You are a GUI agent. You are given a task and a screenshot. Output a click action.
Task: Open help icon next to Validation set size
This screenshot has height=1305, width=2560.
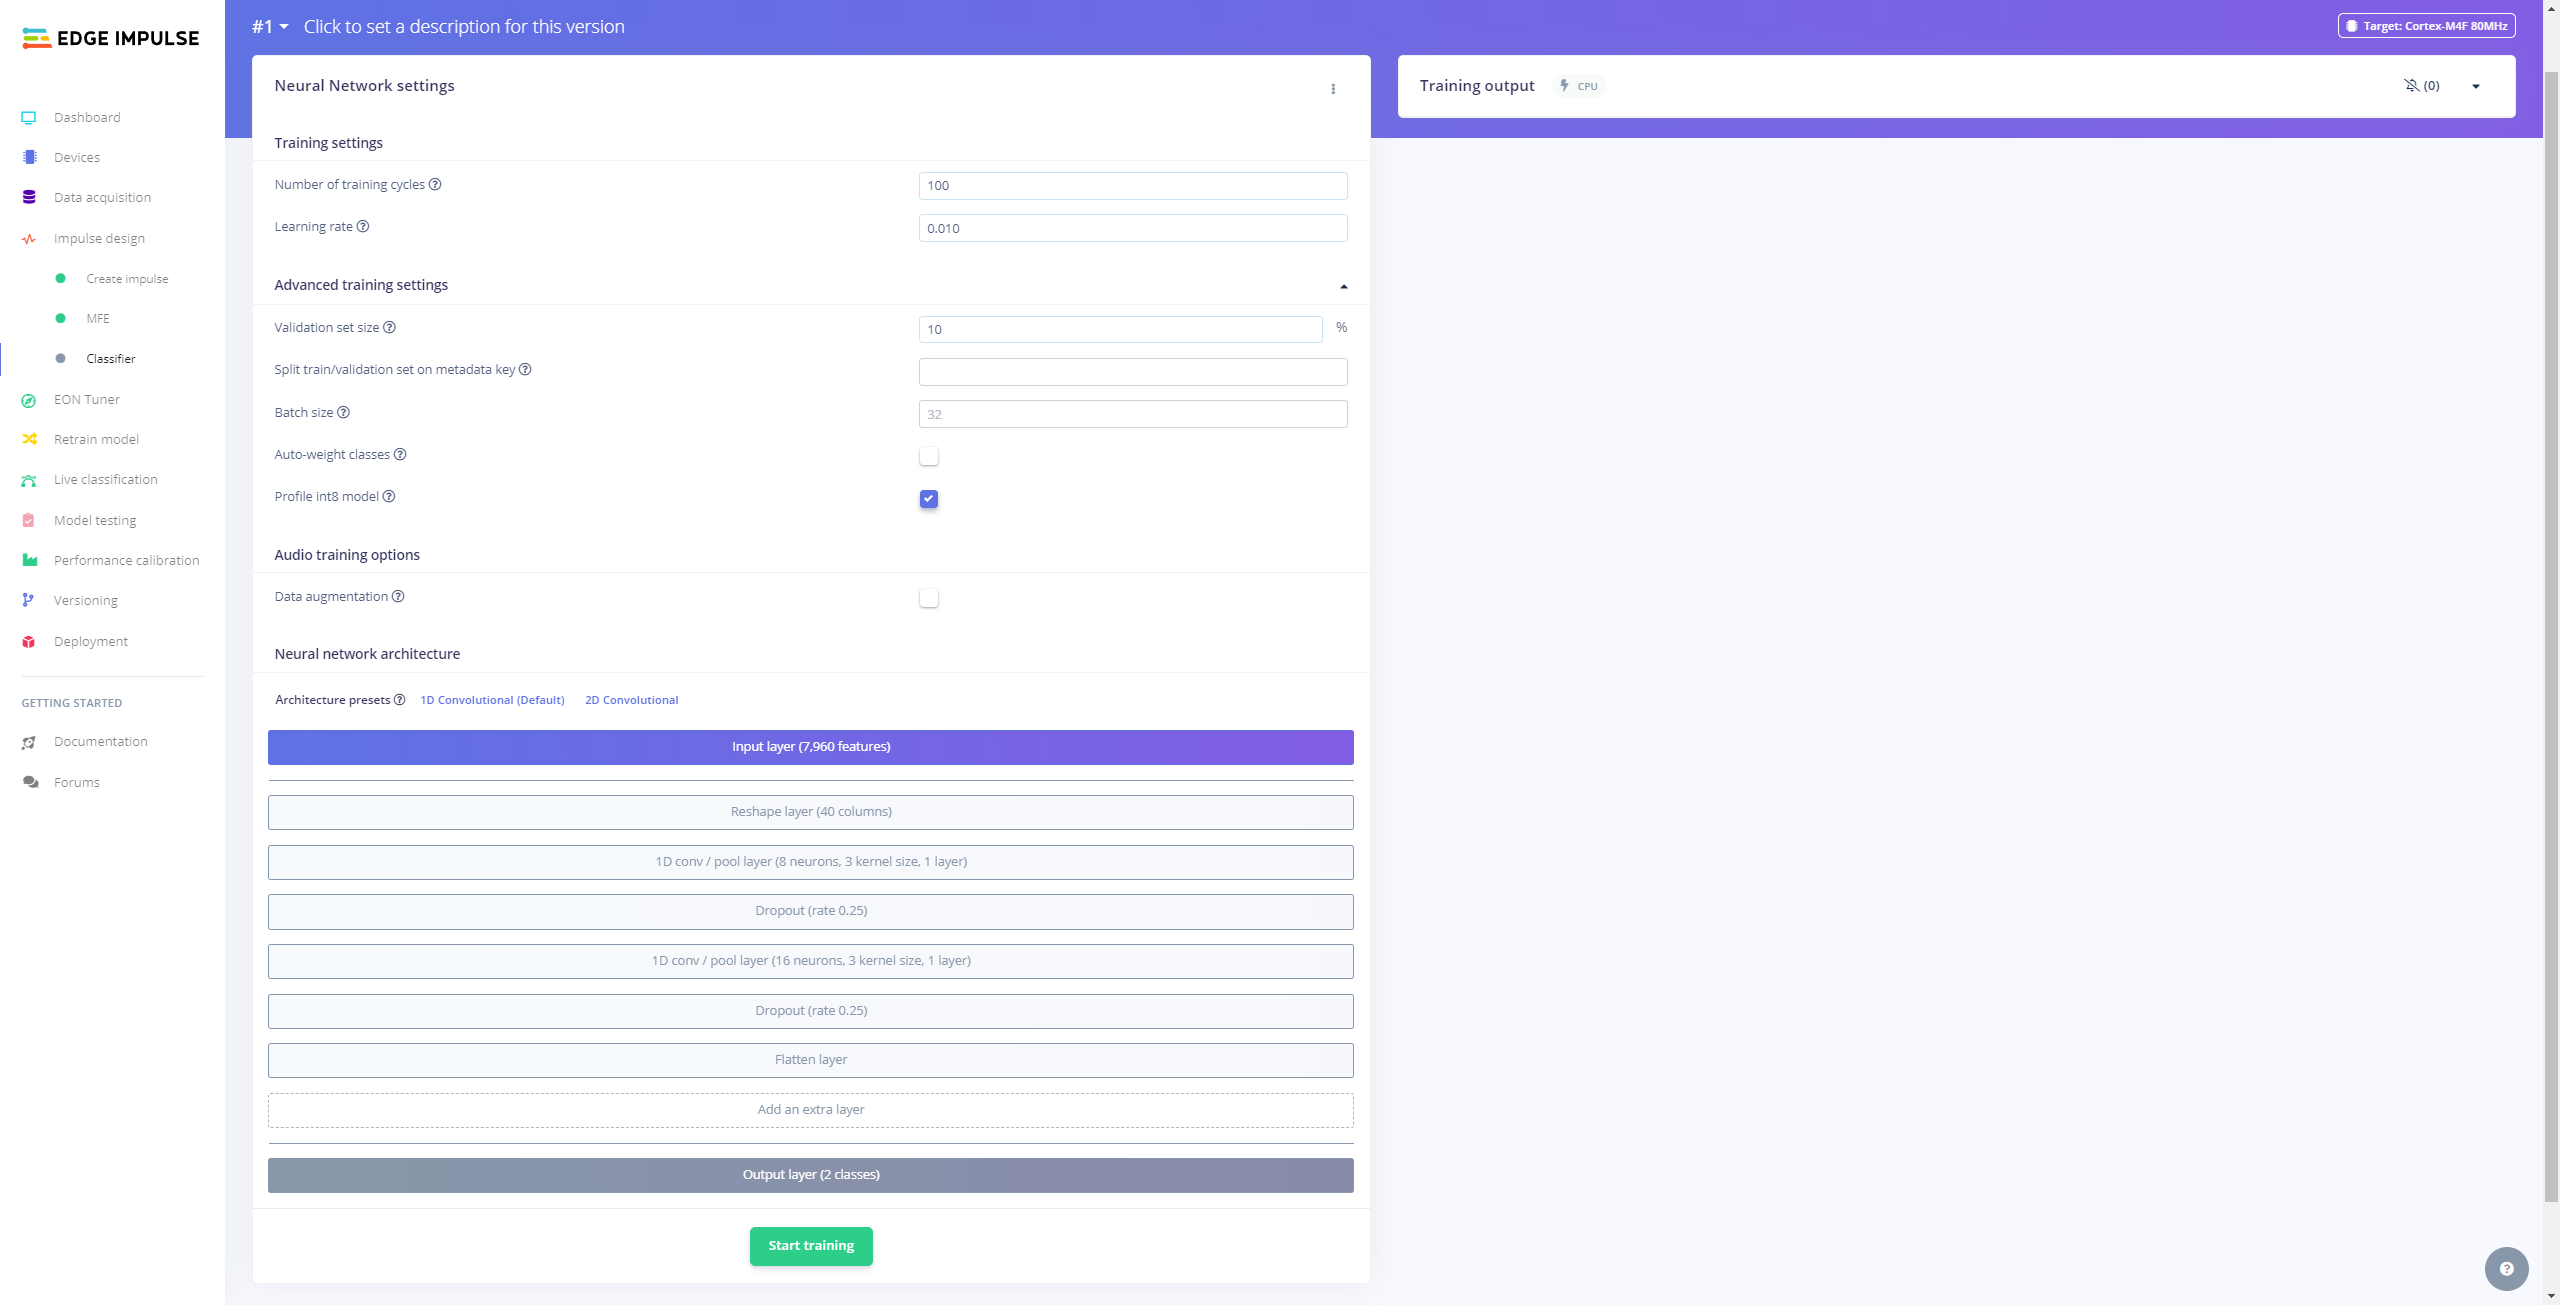[x=390, y=328]
